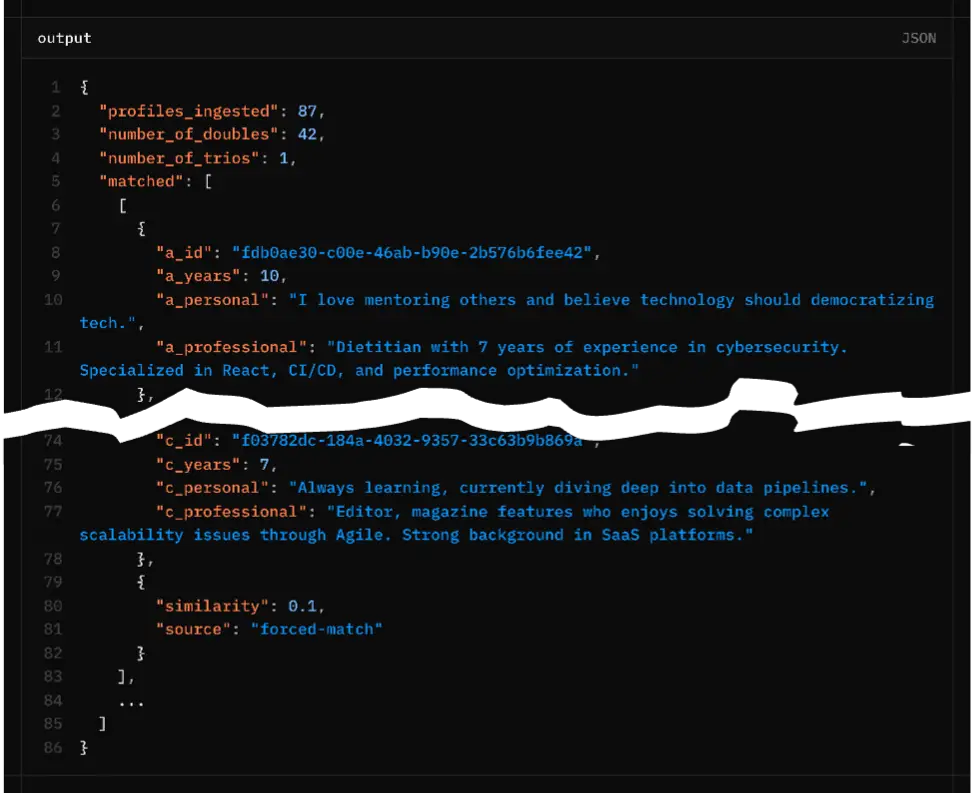Image resolution: width=974 pixels, height=793 pixels.
Task: Click the output panel title
Action: (63, 38)
